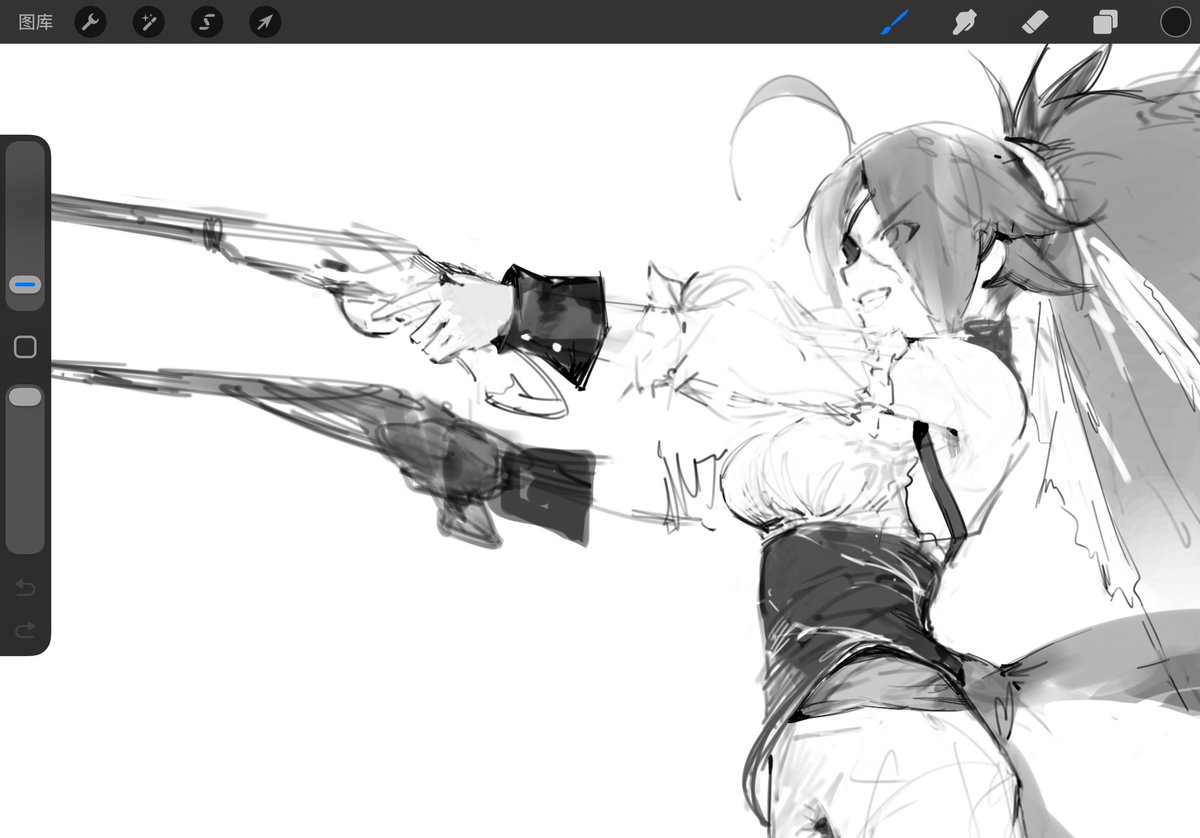Open the active color picker
Screen dimensions: 1200x838
coord(1176,22)
